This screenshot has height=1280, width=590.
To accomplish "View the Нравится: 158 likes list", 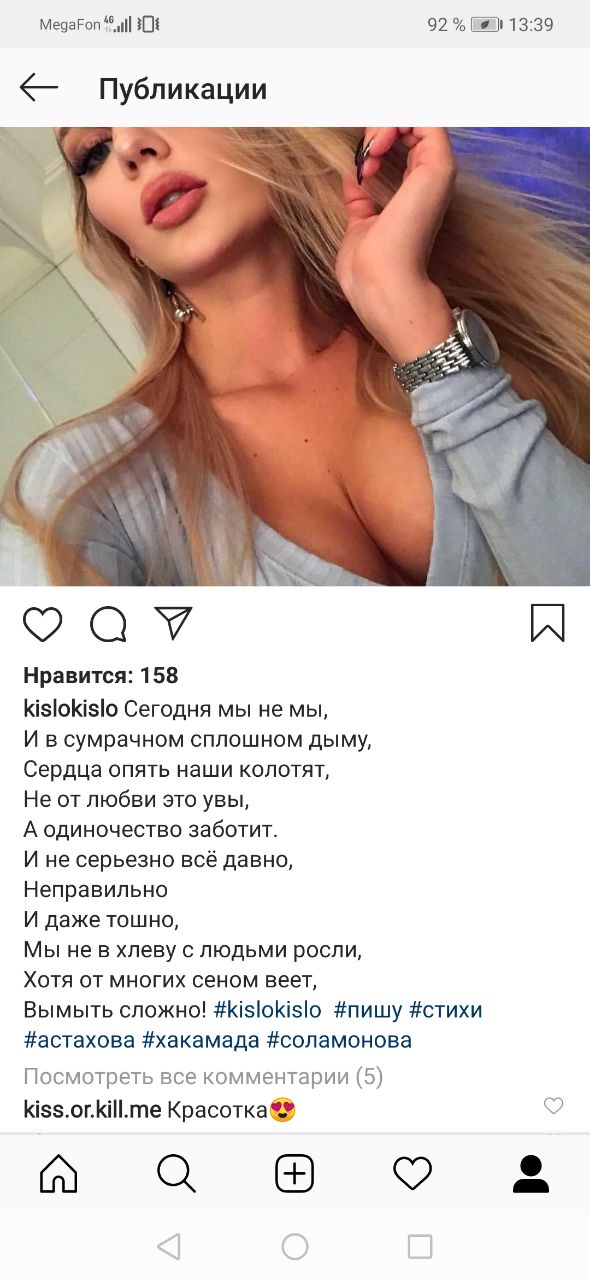I will (x=100, y=675).
